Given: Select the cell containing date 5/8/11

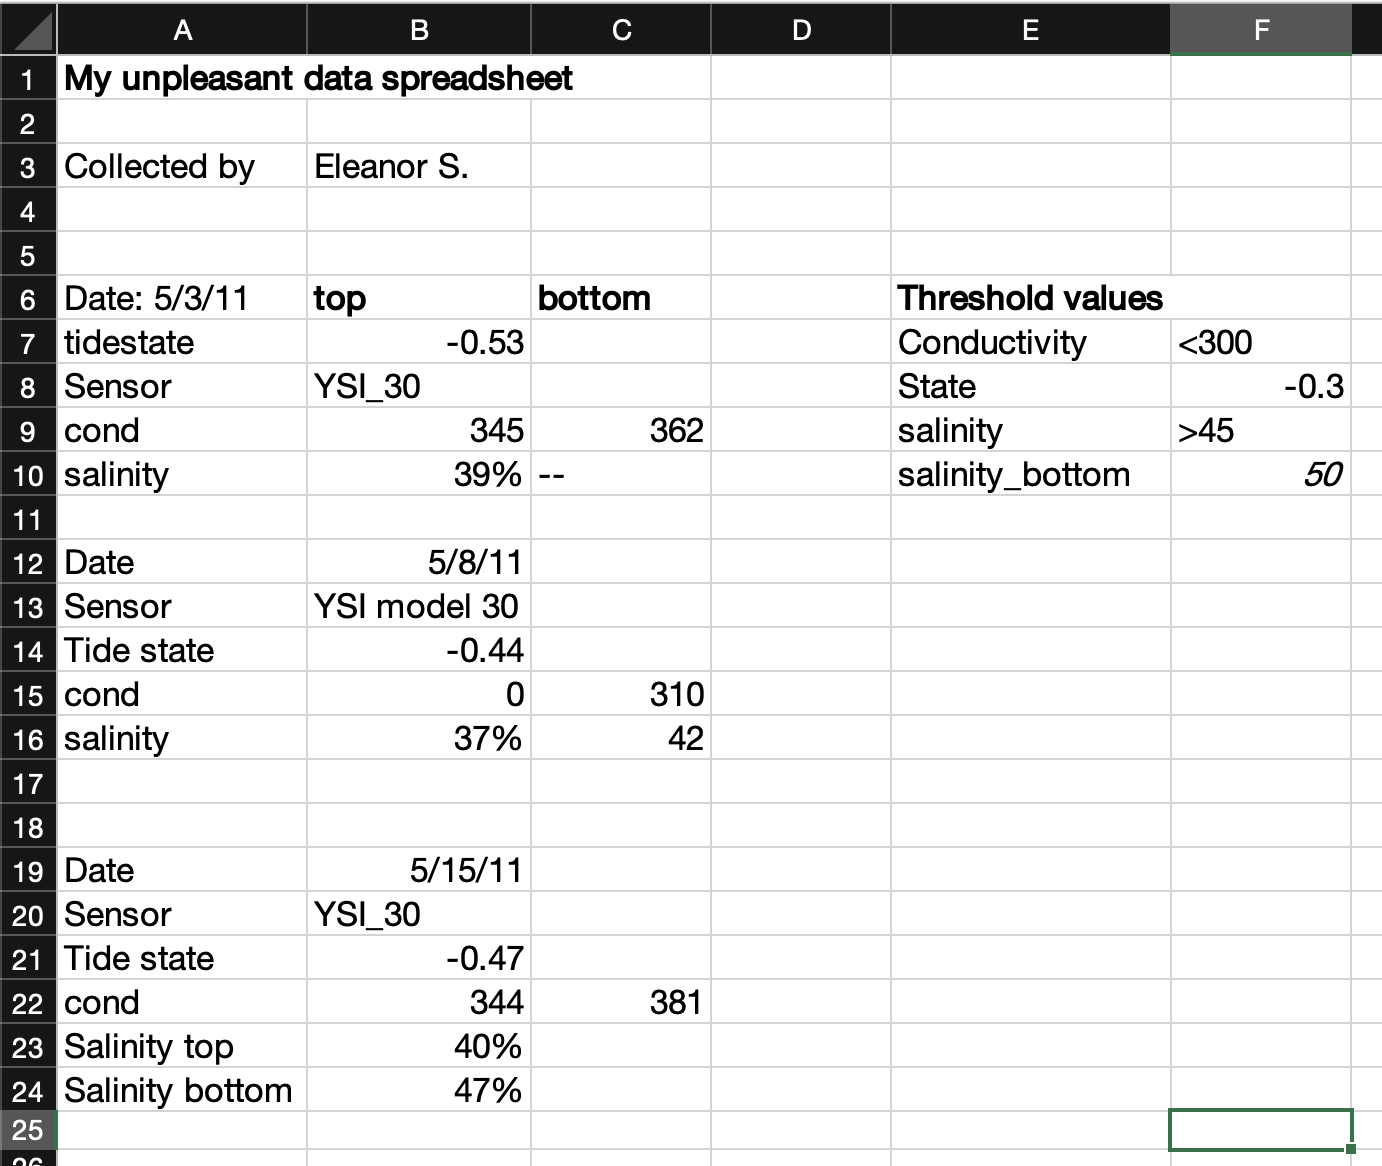Looking at the screenshot, I should (418, 562).
